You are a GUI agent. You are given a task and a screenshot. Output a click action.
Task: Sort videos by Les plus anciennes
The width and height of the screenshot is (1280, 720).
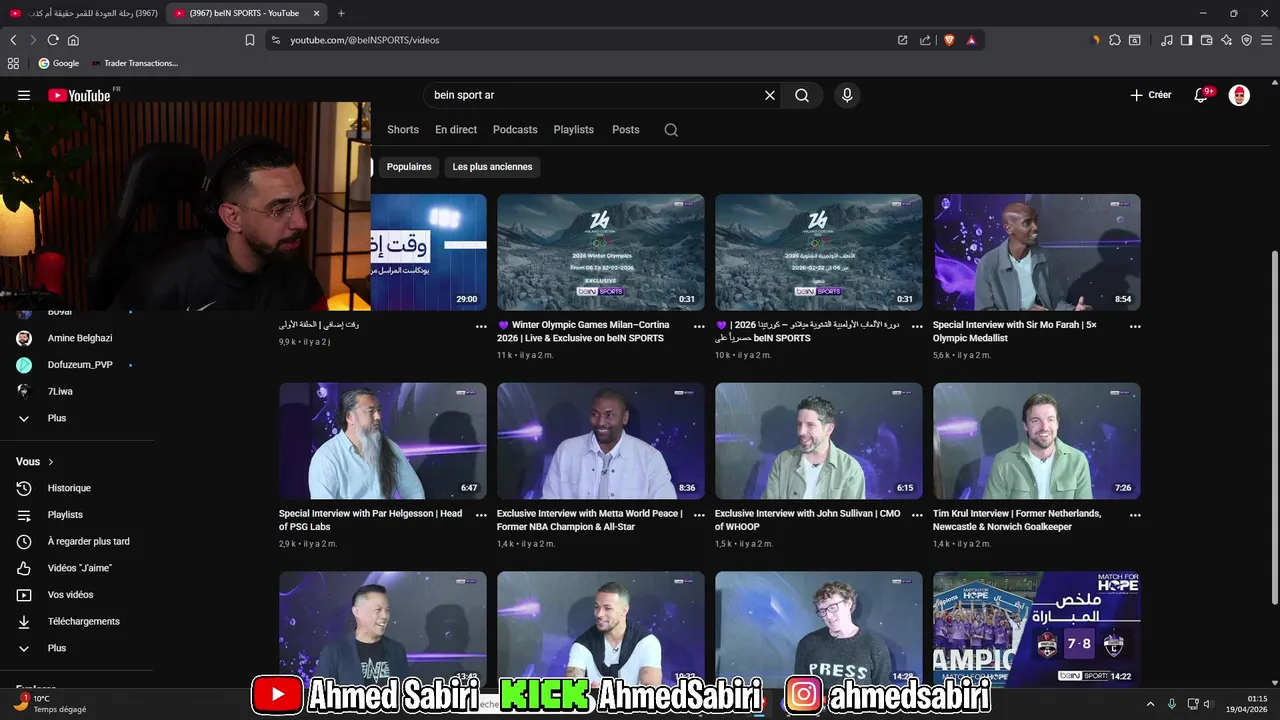(x=492, y=167)
